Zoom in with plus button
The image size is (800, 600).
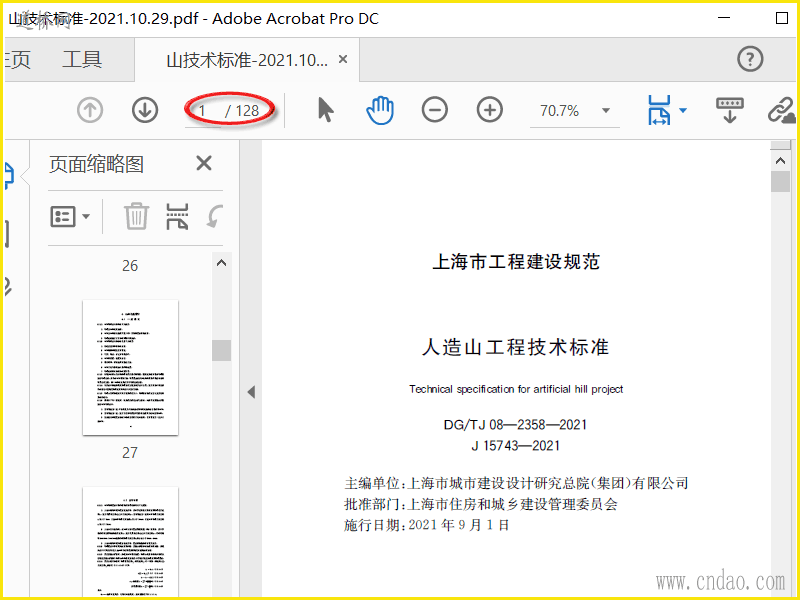point(490,110)
